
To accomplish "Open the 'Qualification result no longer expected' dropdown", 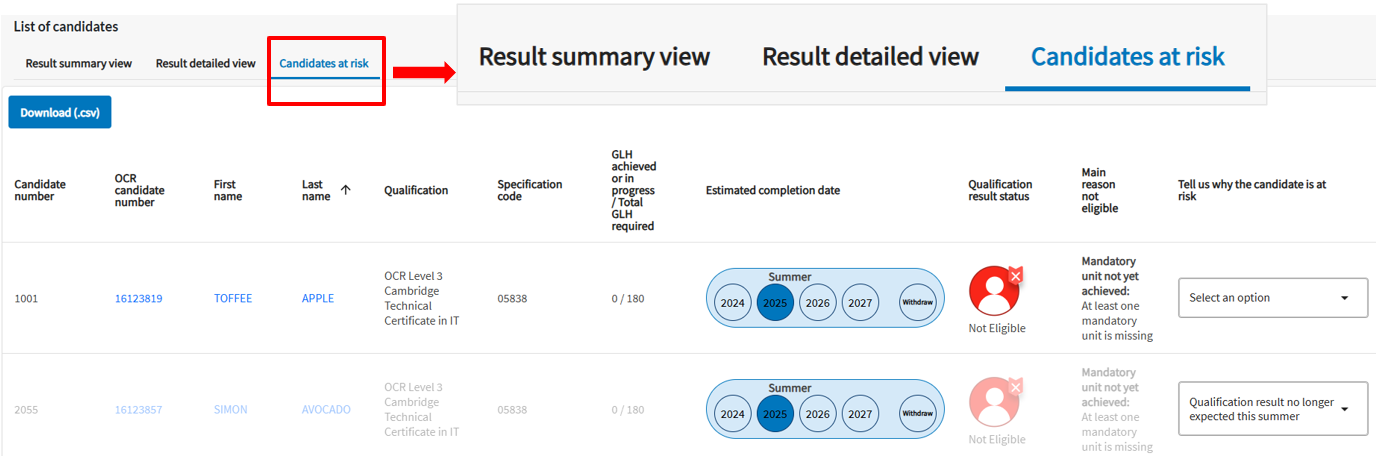I will pyautogui.click(x=1273, y=409).
